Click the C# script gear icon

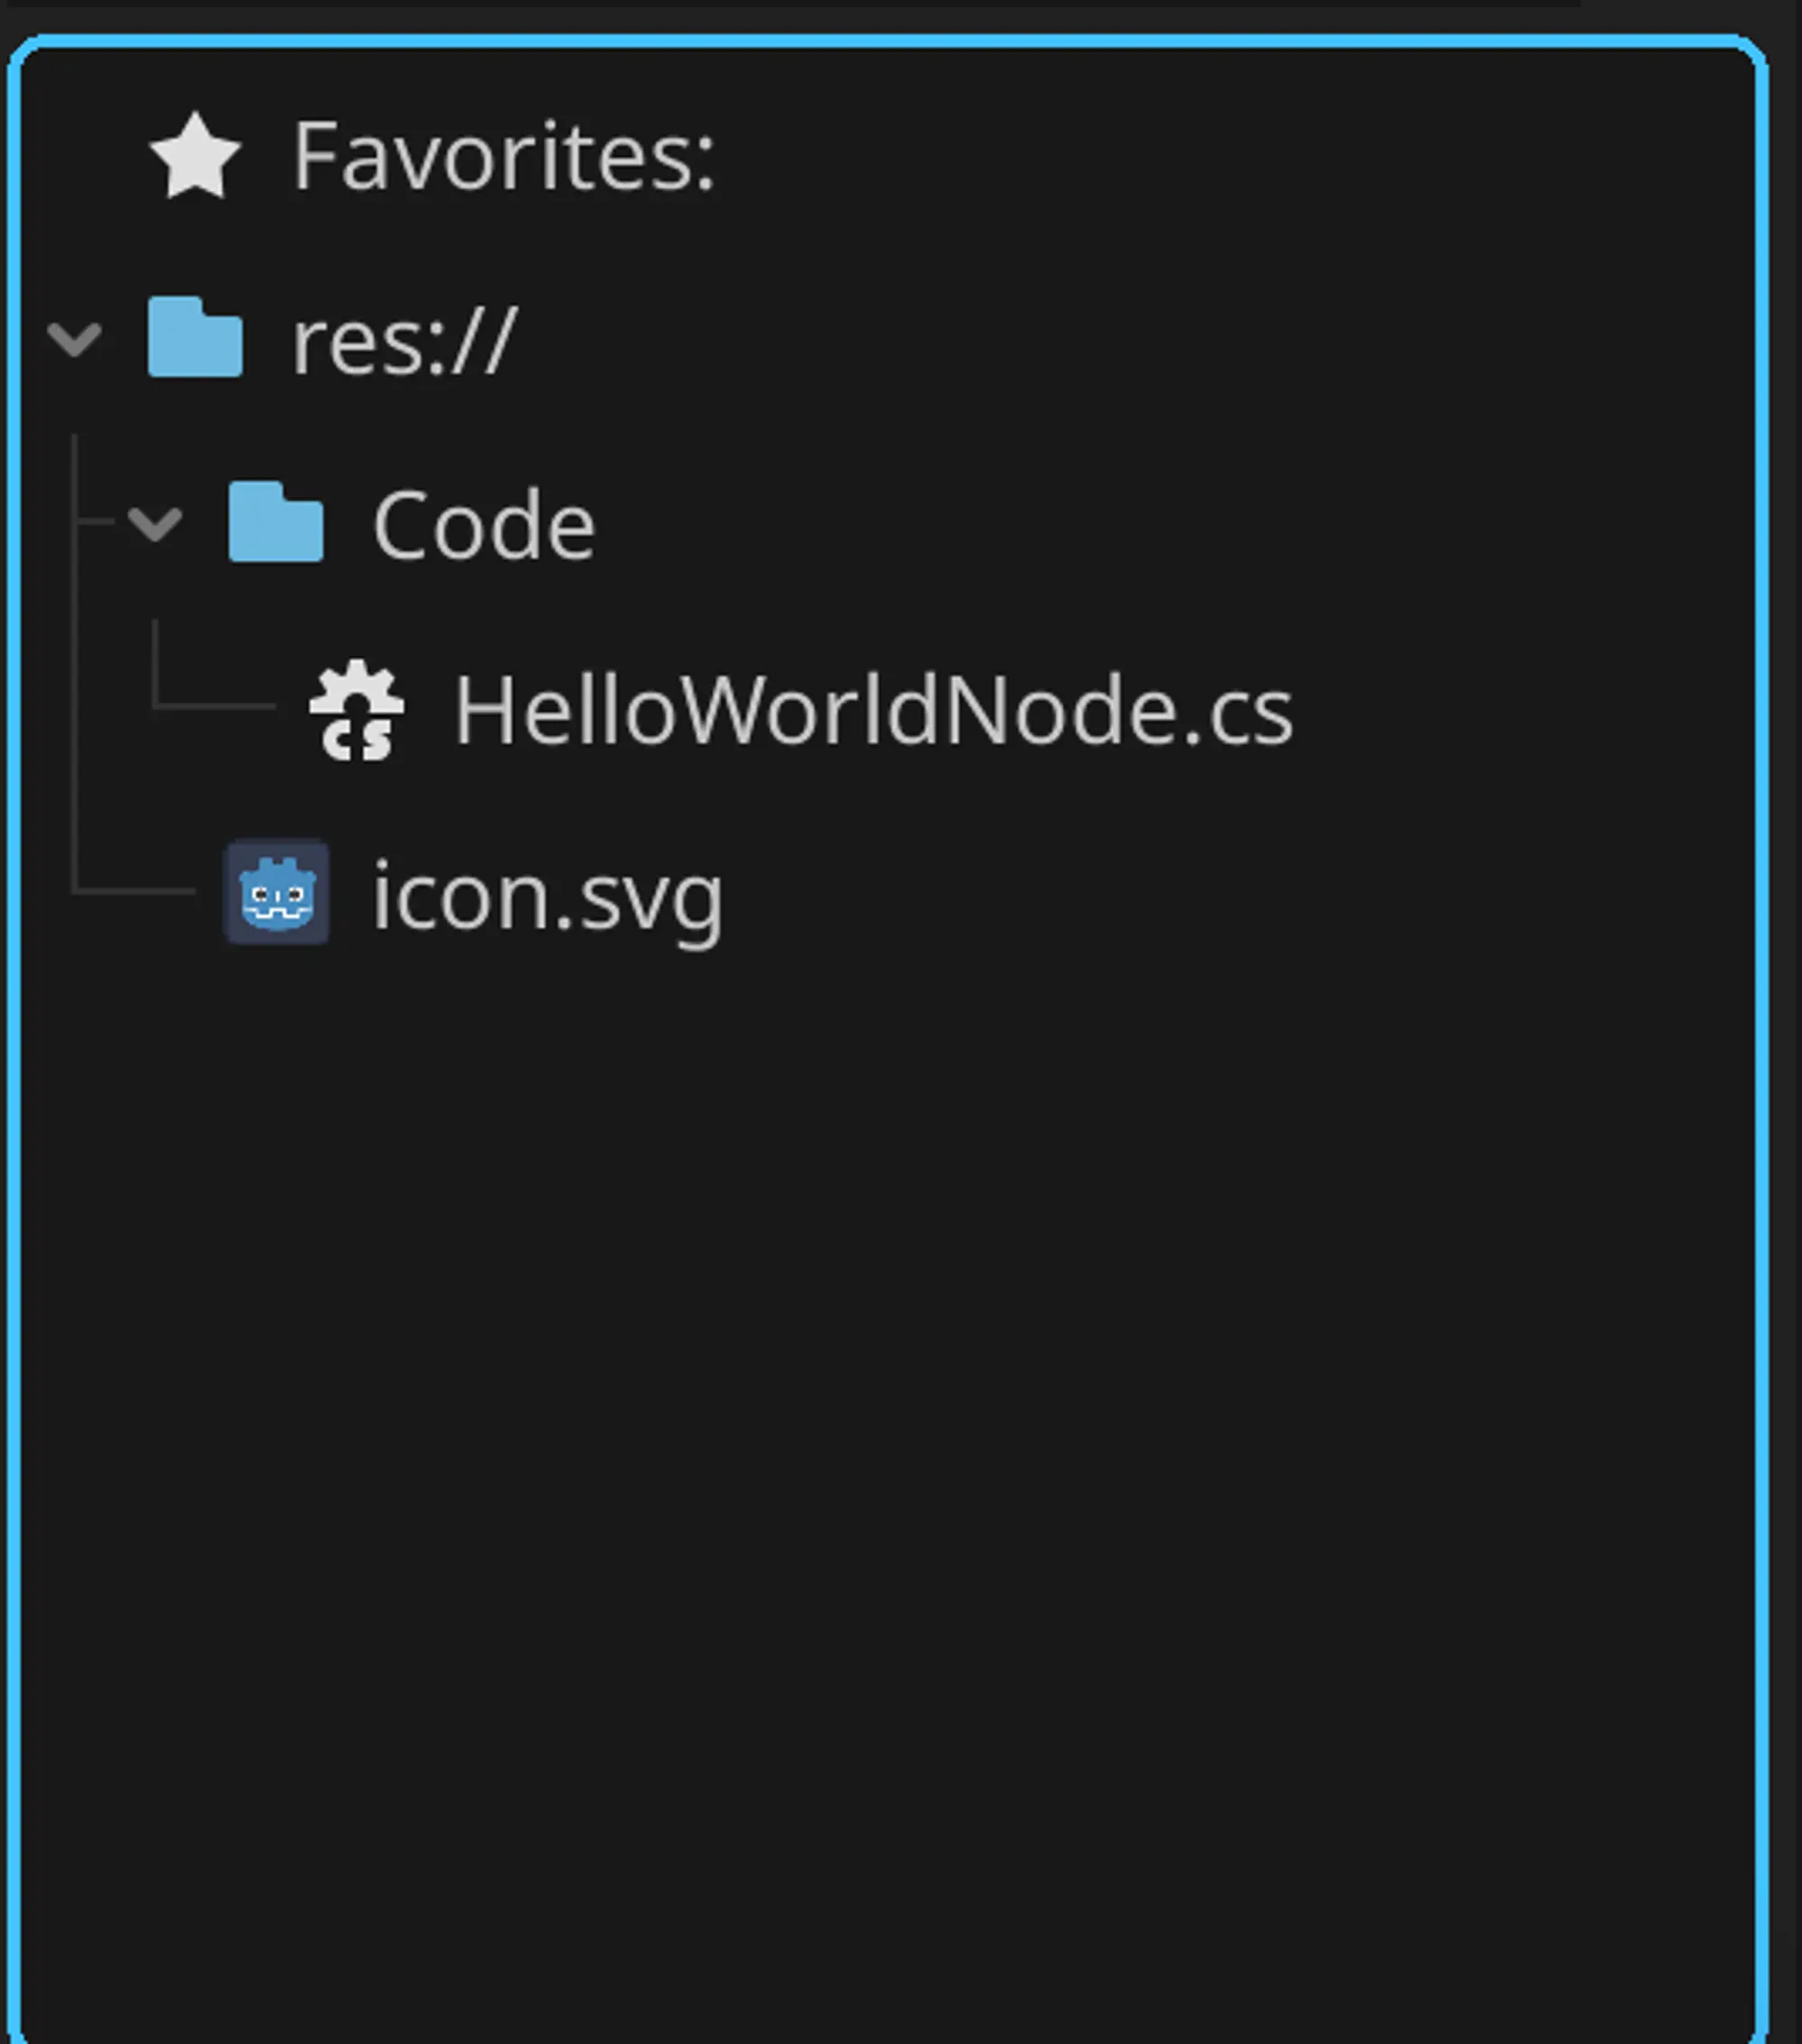click(357, 710)
